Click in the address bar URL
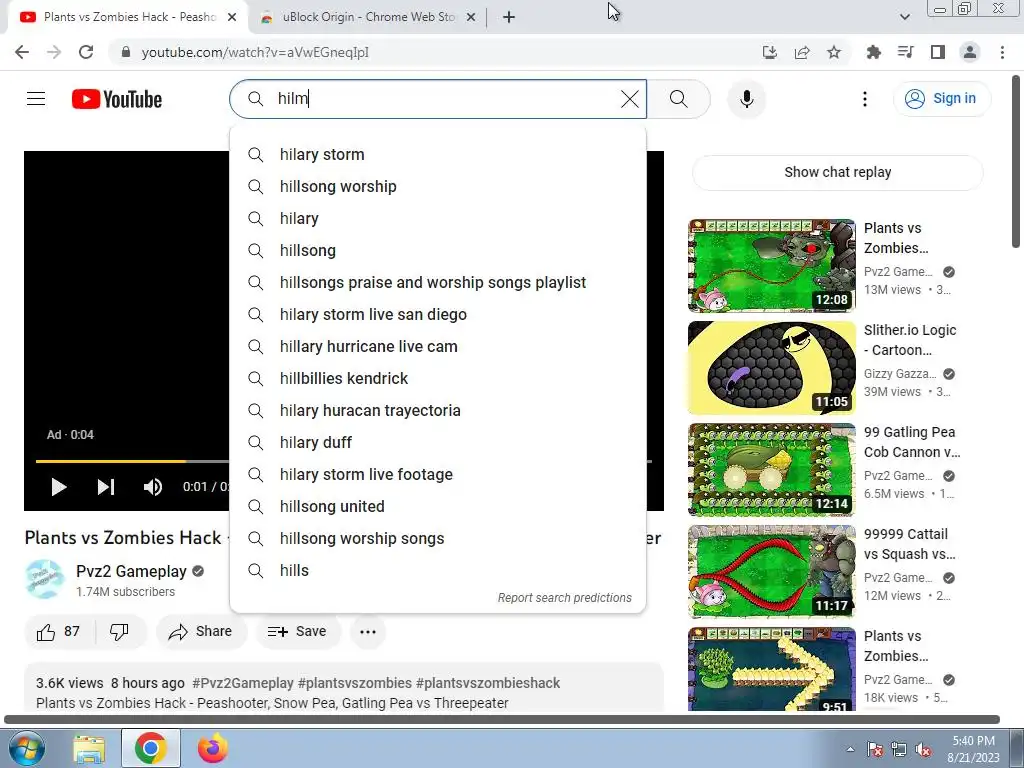The image size is (1024, 768). [255, 52]
